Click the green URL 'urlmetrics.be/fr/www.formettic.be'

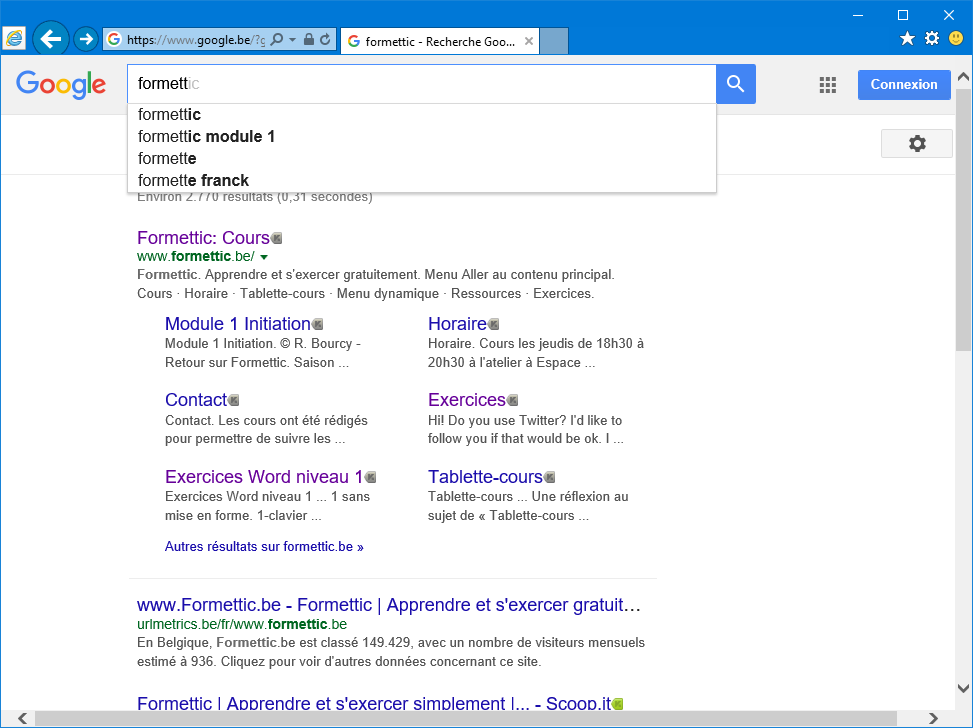tap(242, 624)
